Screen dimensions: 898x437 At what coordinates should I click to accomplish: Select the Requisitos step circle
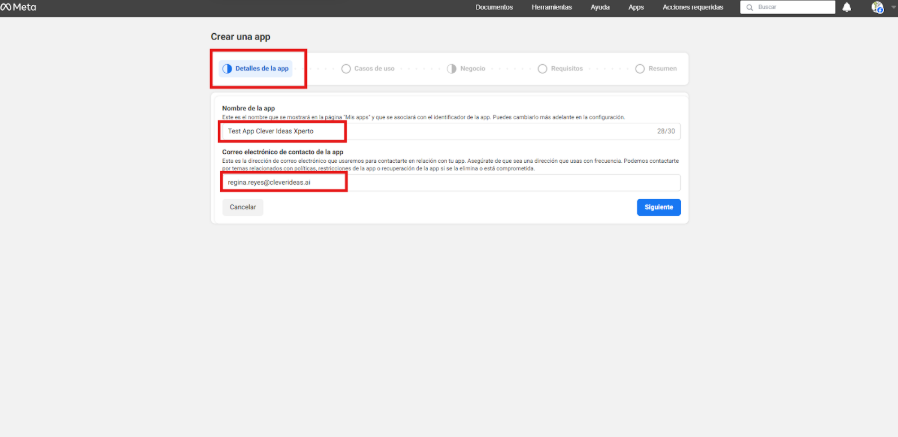pos(542,69)
